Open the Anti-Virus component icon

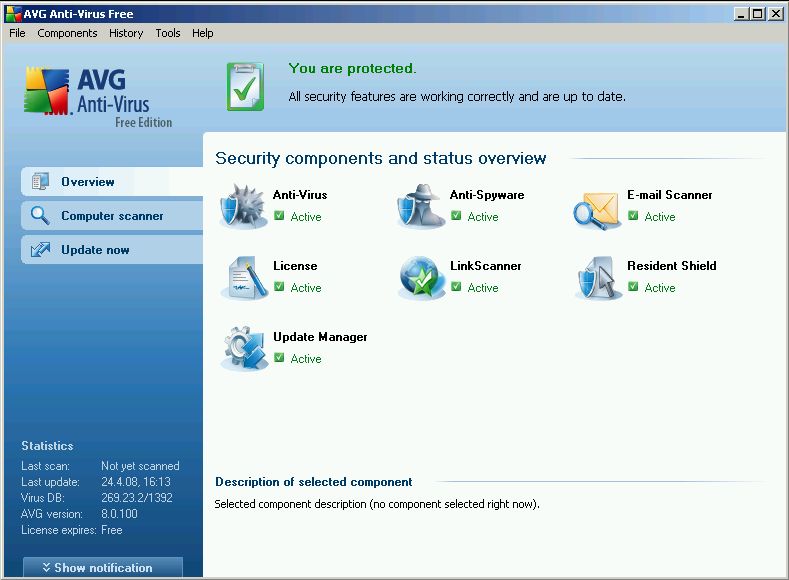pos(243,206)
